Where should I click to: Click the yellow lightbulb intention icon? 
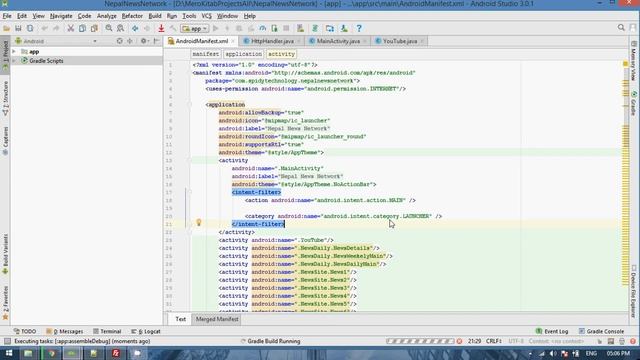[x=199, y=222]
